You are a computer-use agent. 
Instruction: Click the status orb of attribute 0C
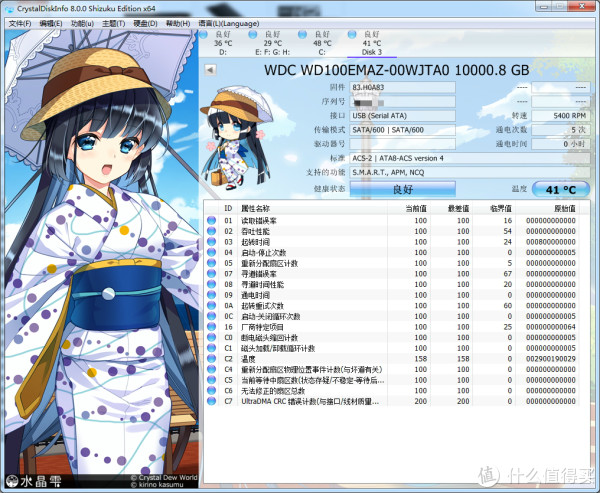(x=211, y=316)
